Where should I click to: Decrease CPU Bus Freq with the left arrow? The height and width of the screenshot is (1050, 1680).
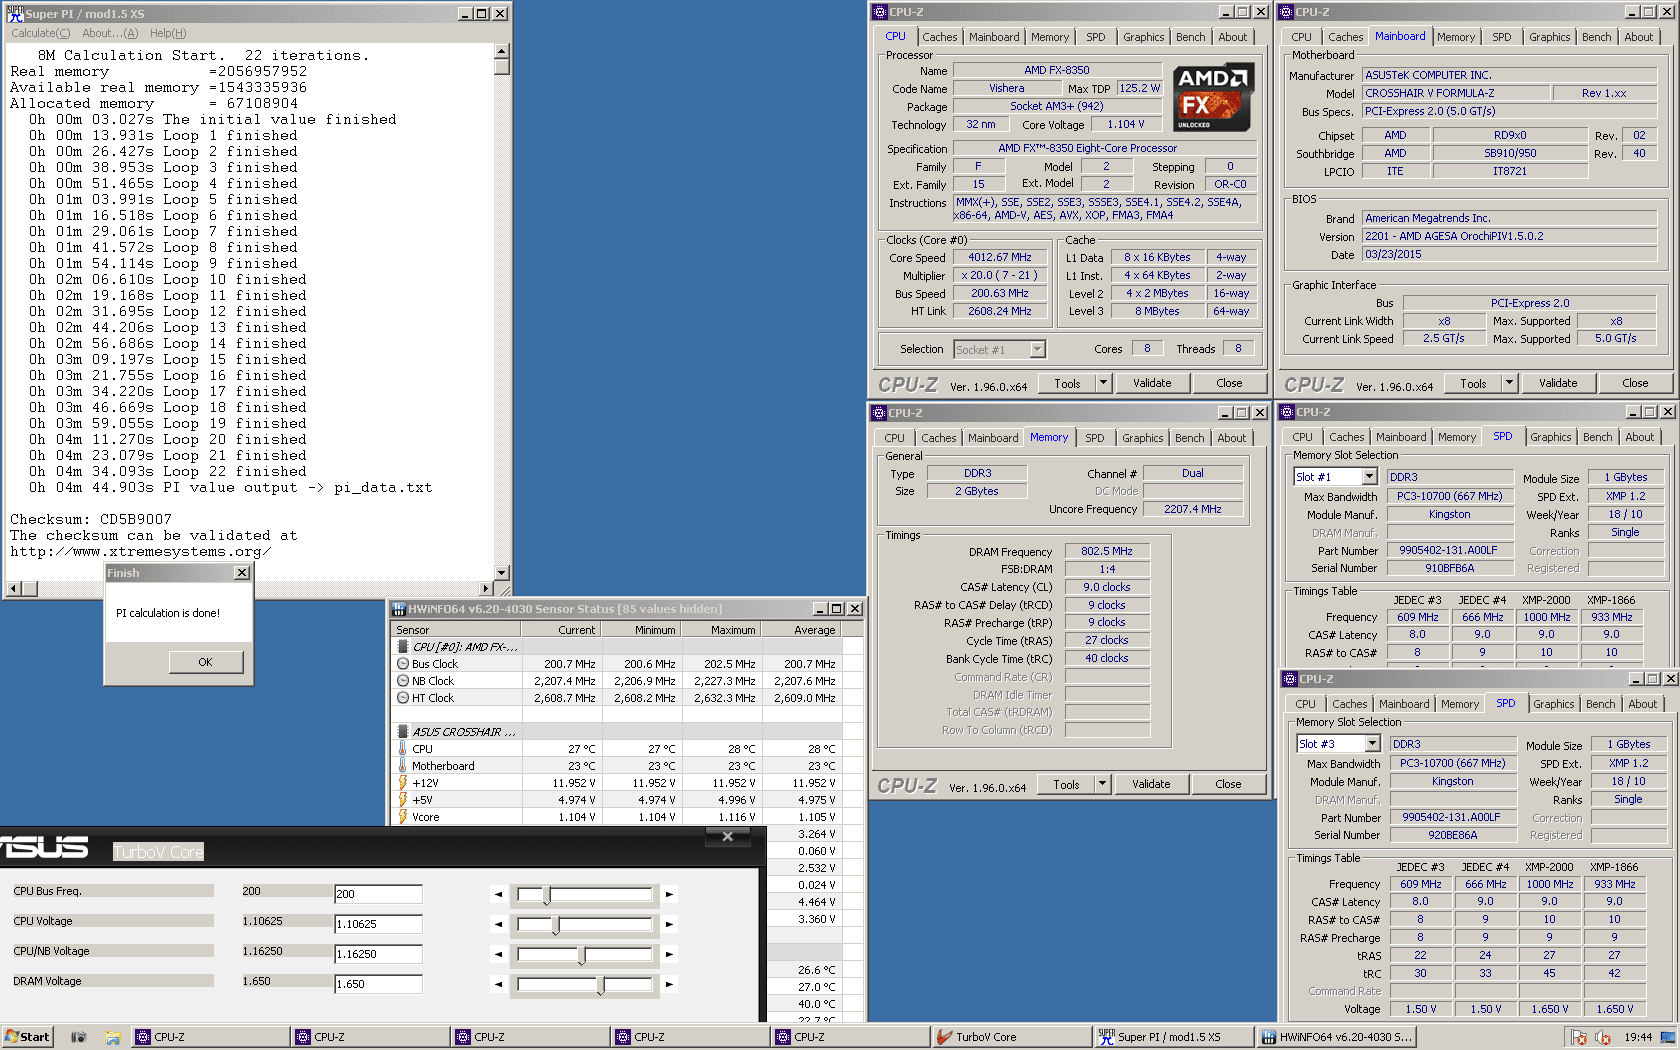(498, 894)
